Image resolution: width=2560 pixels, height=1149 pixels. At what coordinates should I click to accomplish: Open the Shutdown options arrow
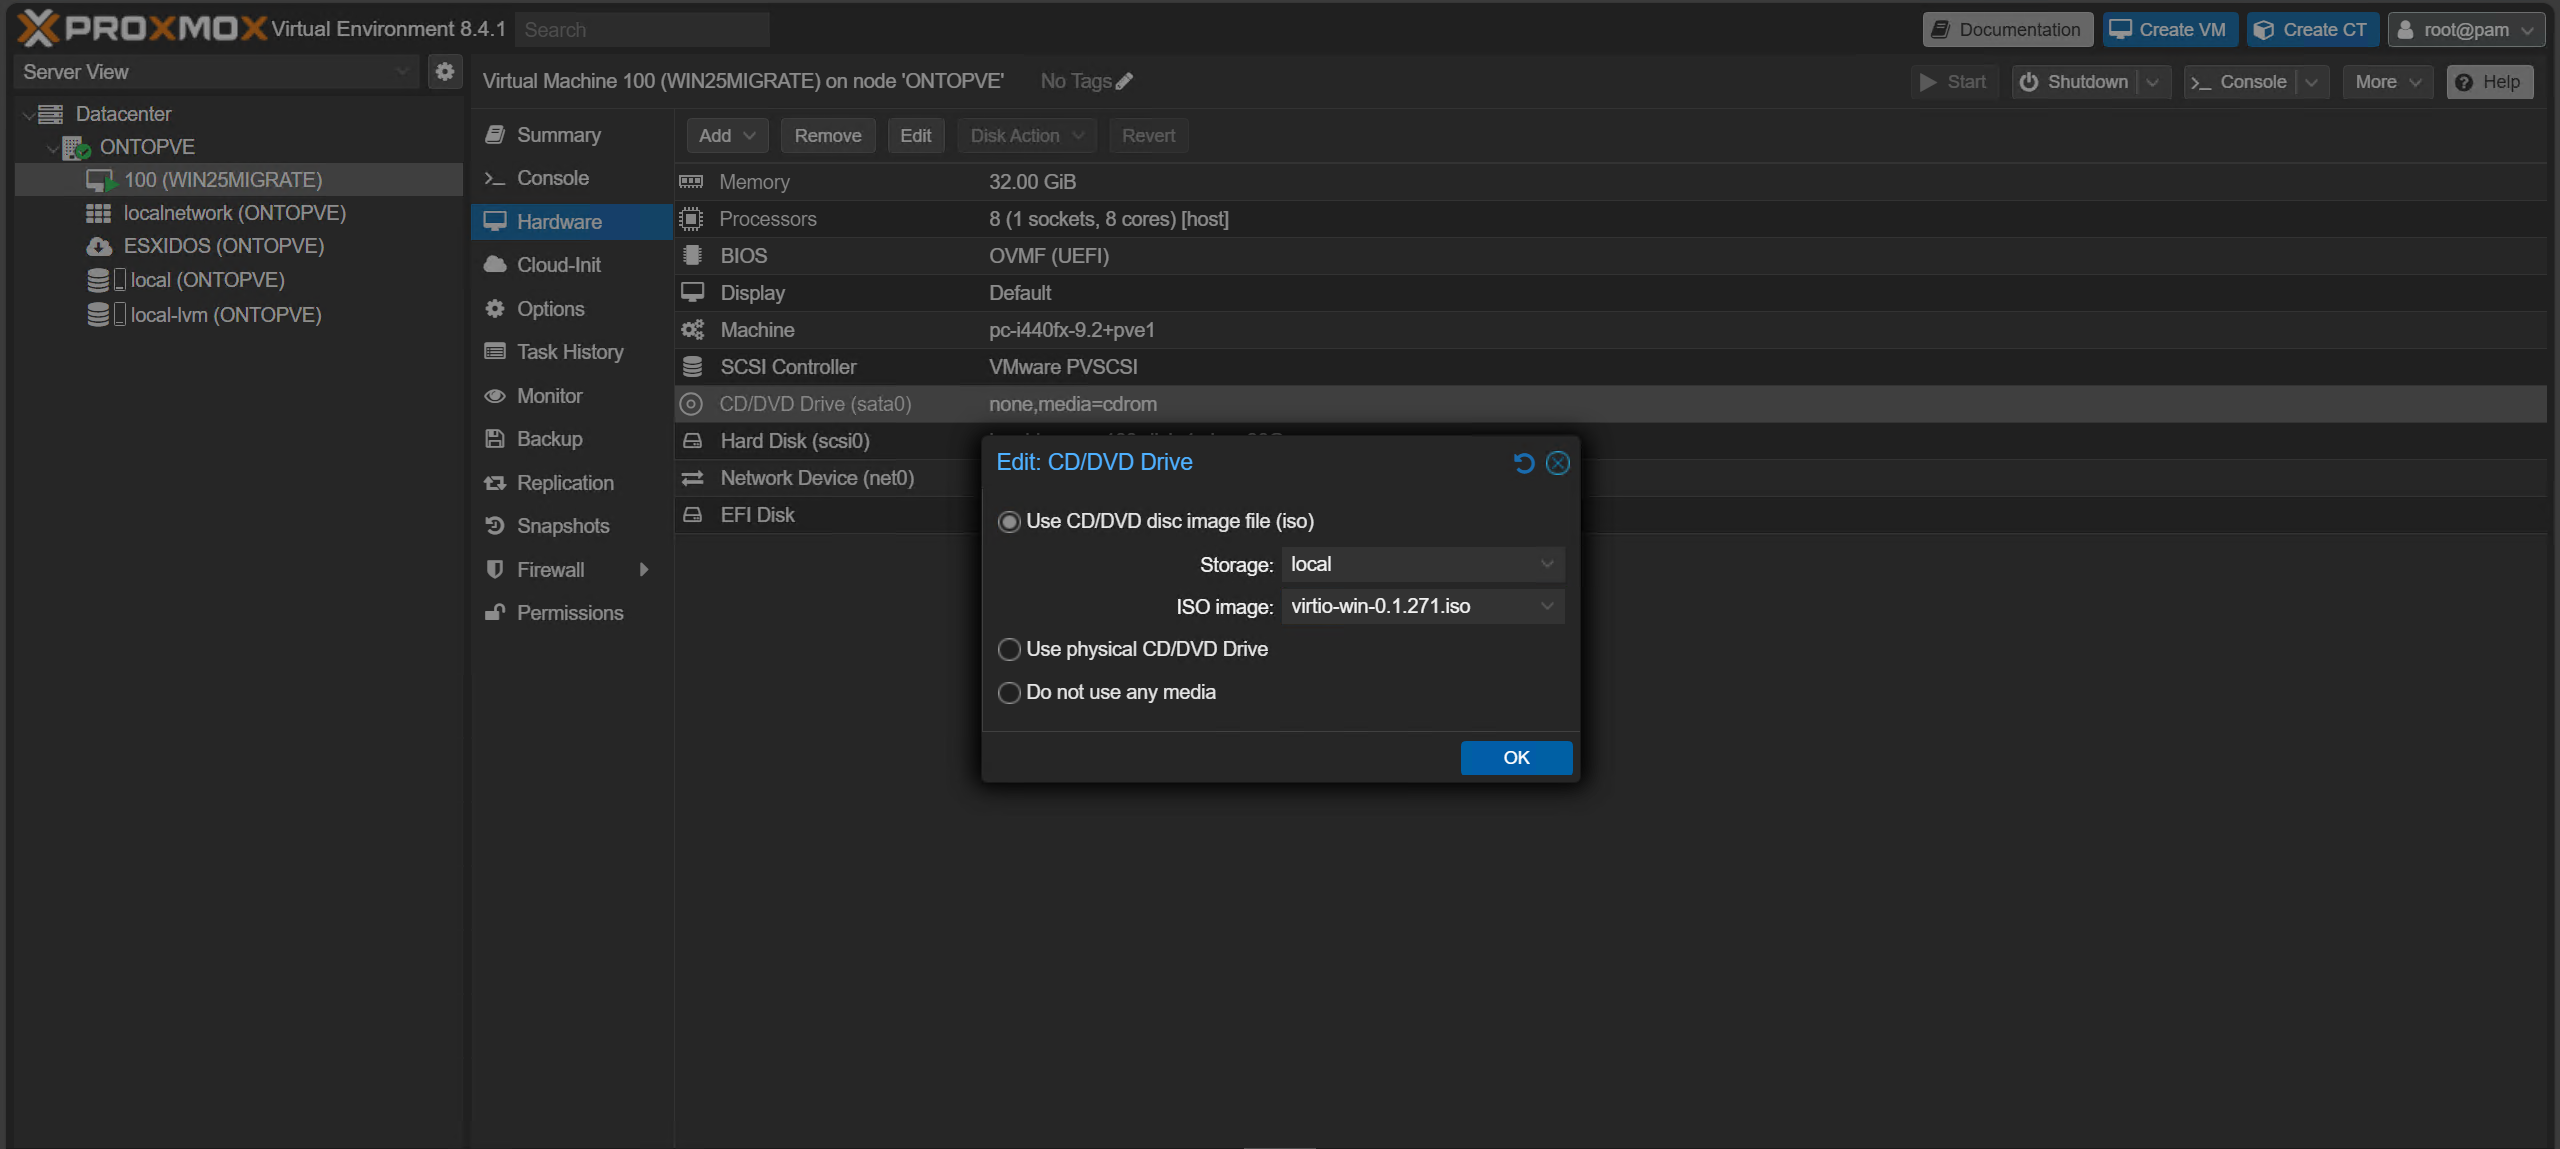click(x=2153, y=82)
